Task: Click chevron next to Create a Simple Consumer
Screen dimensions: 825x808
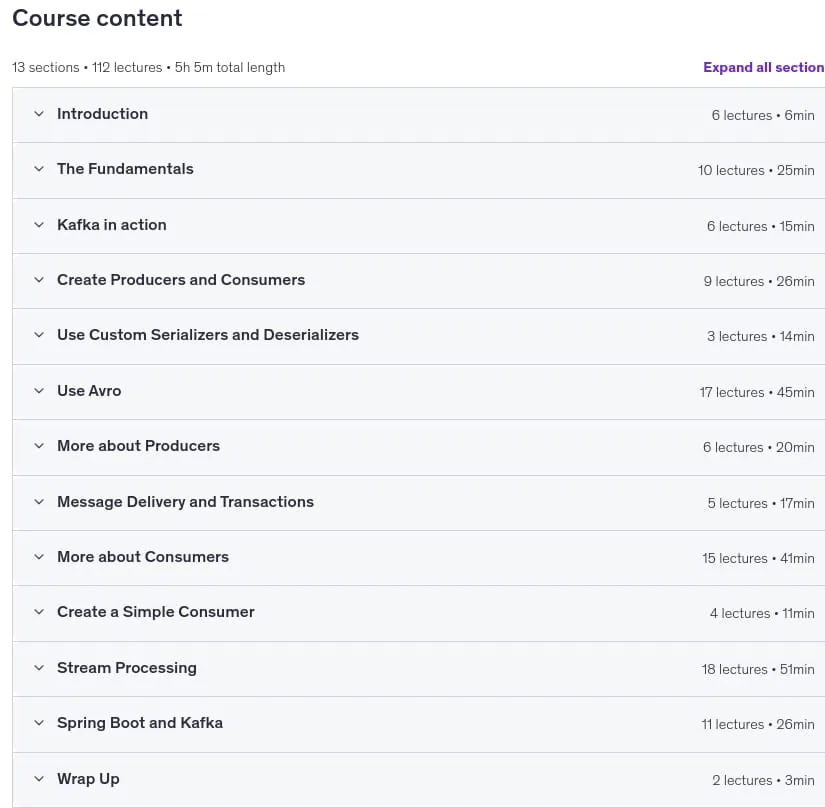Action: point(39,612)
